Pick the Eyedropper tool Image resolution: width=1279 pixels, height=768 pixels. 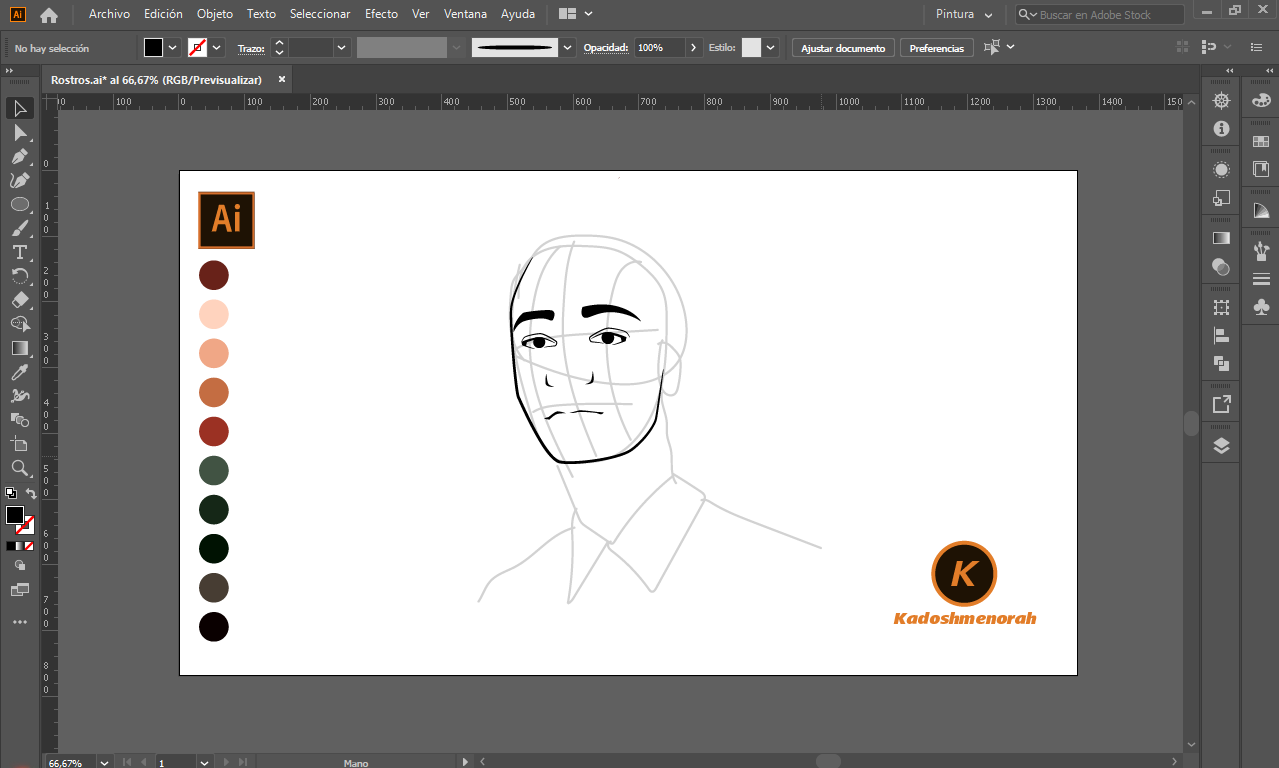[x=19, y=372]
